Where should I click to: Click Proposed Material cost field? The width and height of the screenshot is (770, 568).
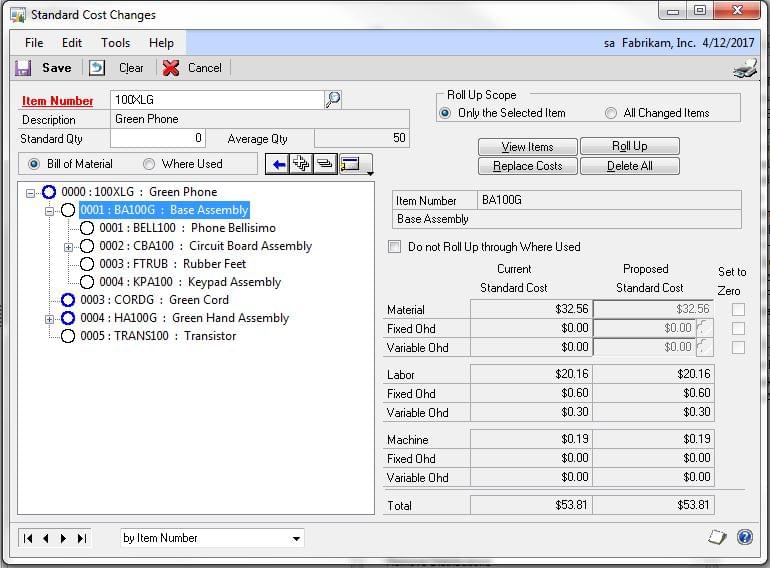[653, 309]
